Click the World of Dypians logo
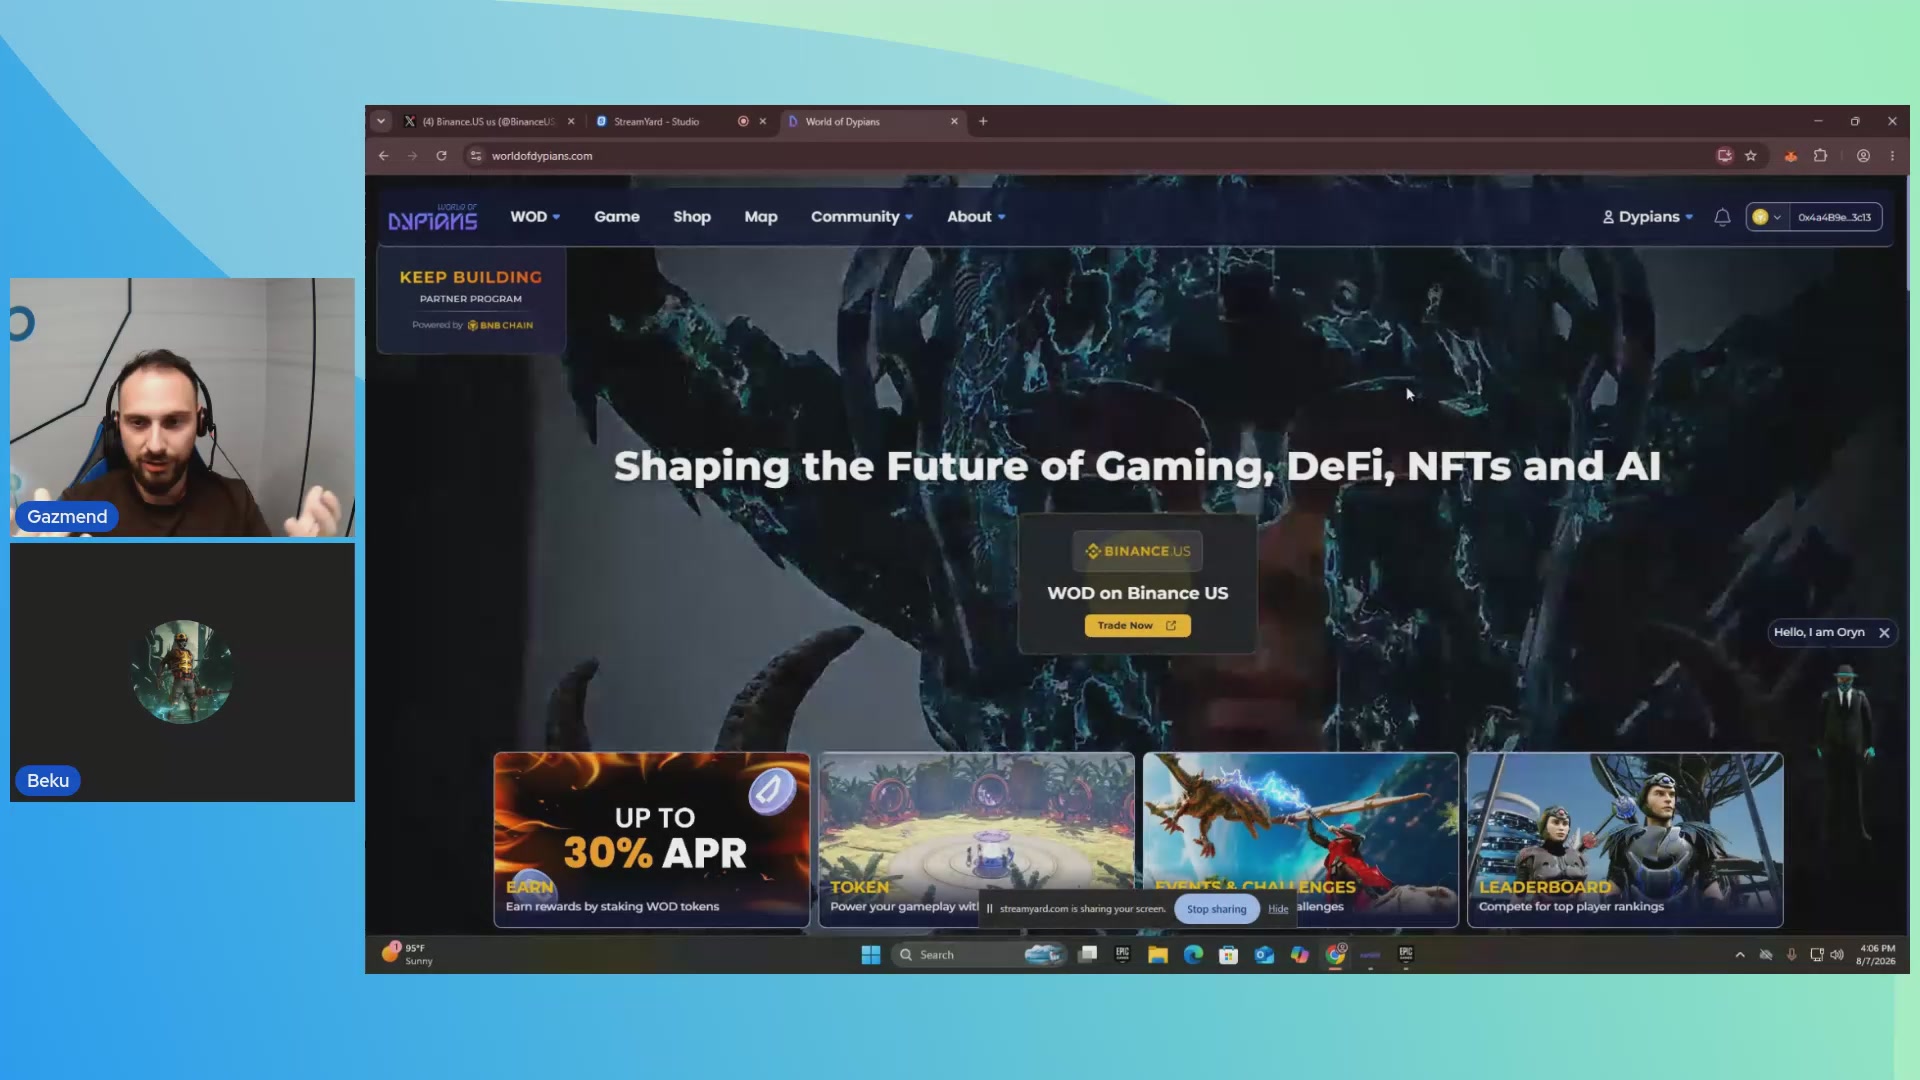1920x1080 pixels. point(432,217)
